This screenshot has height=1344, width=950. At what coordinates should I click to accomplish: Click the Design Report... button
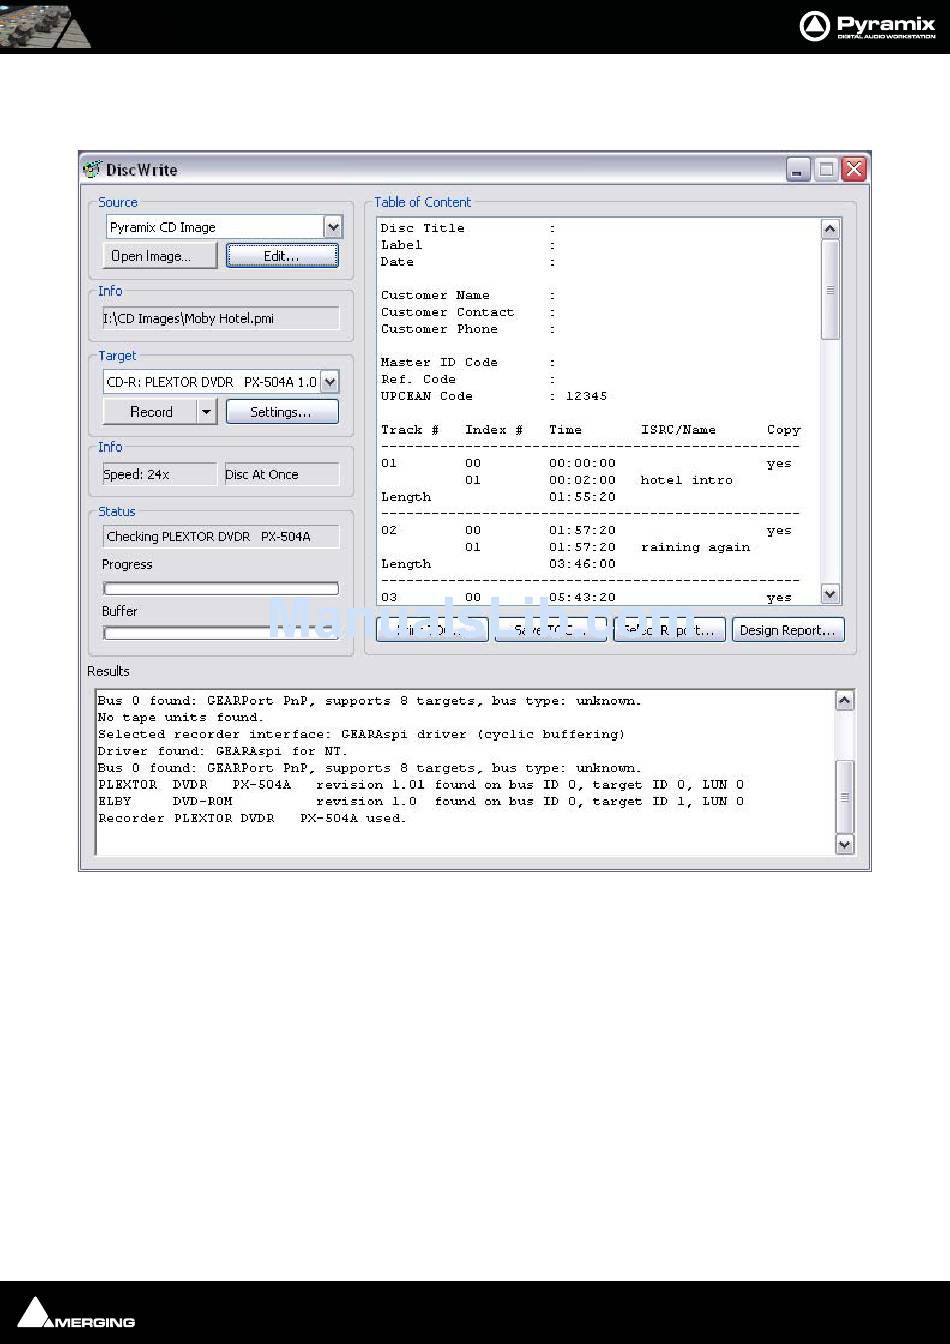pos(788,630)
